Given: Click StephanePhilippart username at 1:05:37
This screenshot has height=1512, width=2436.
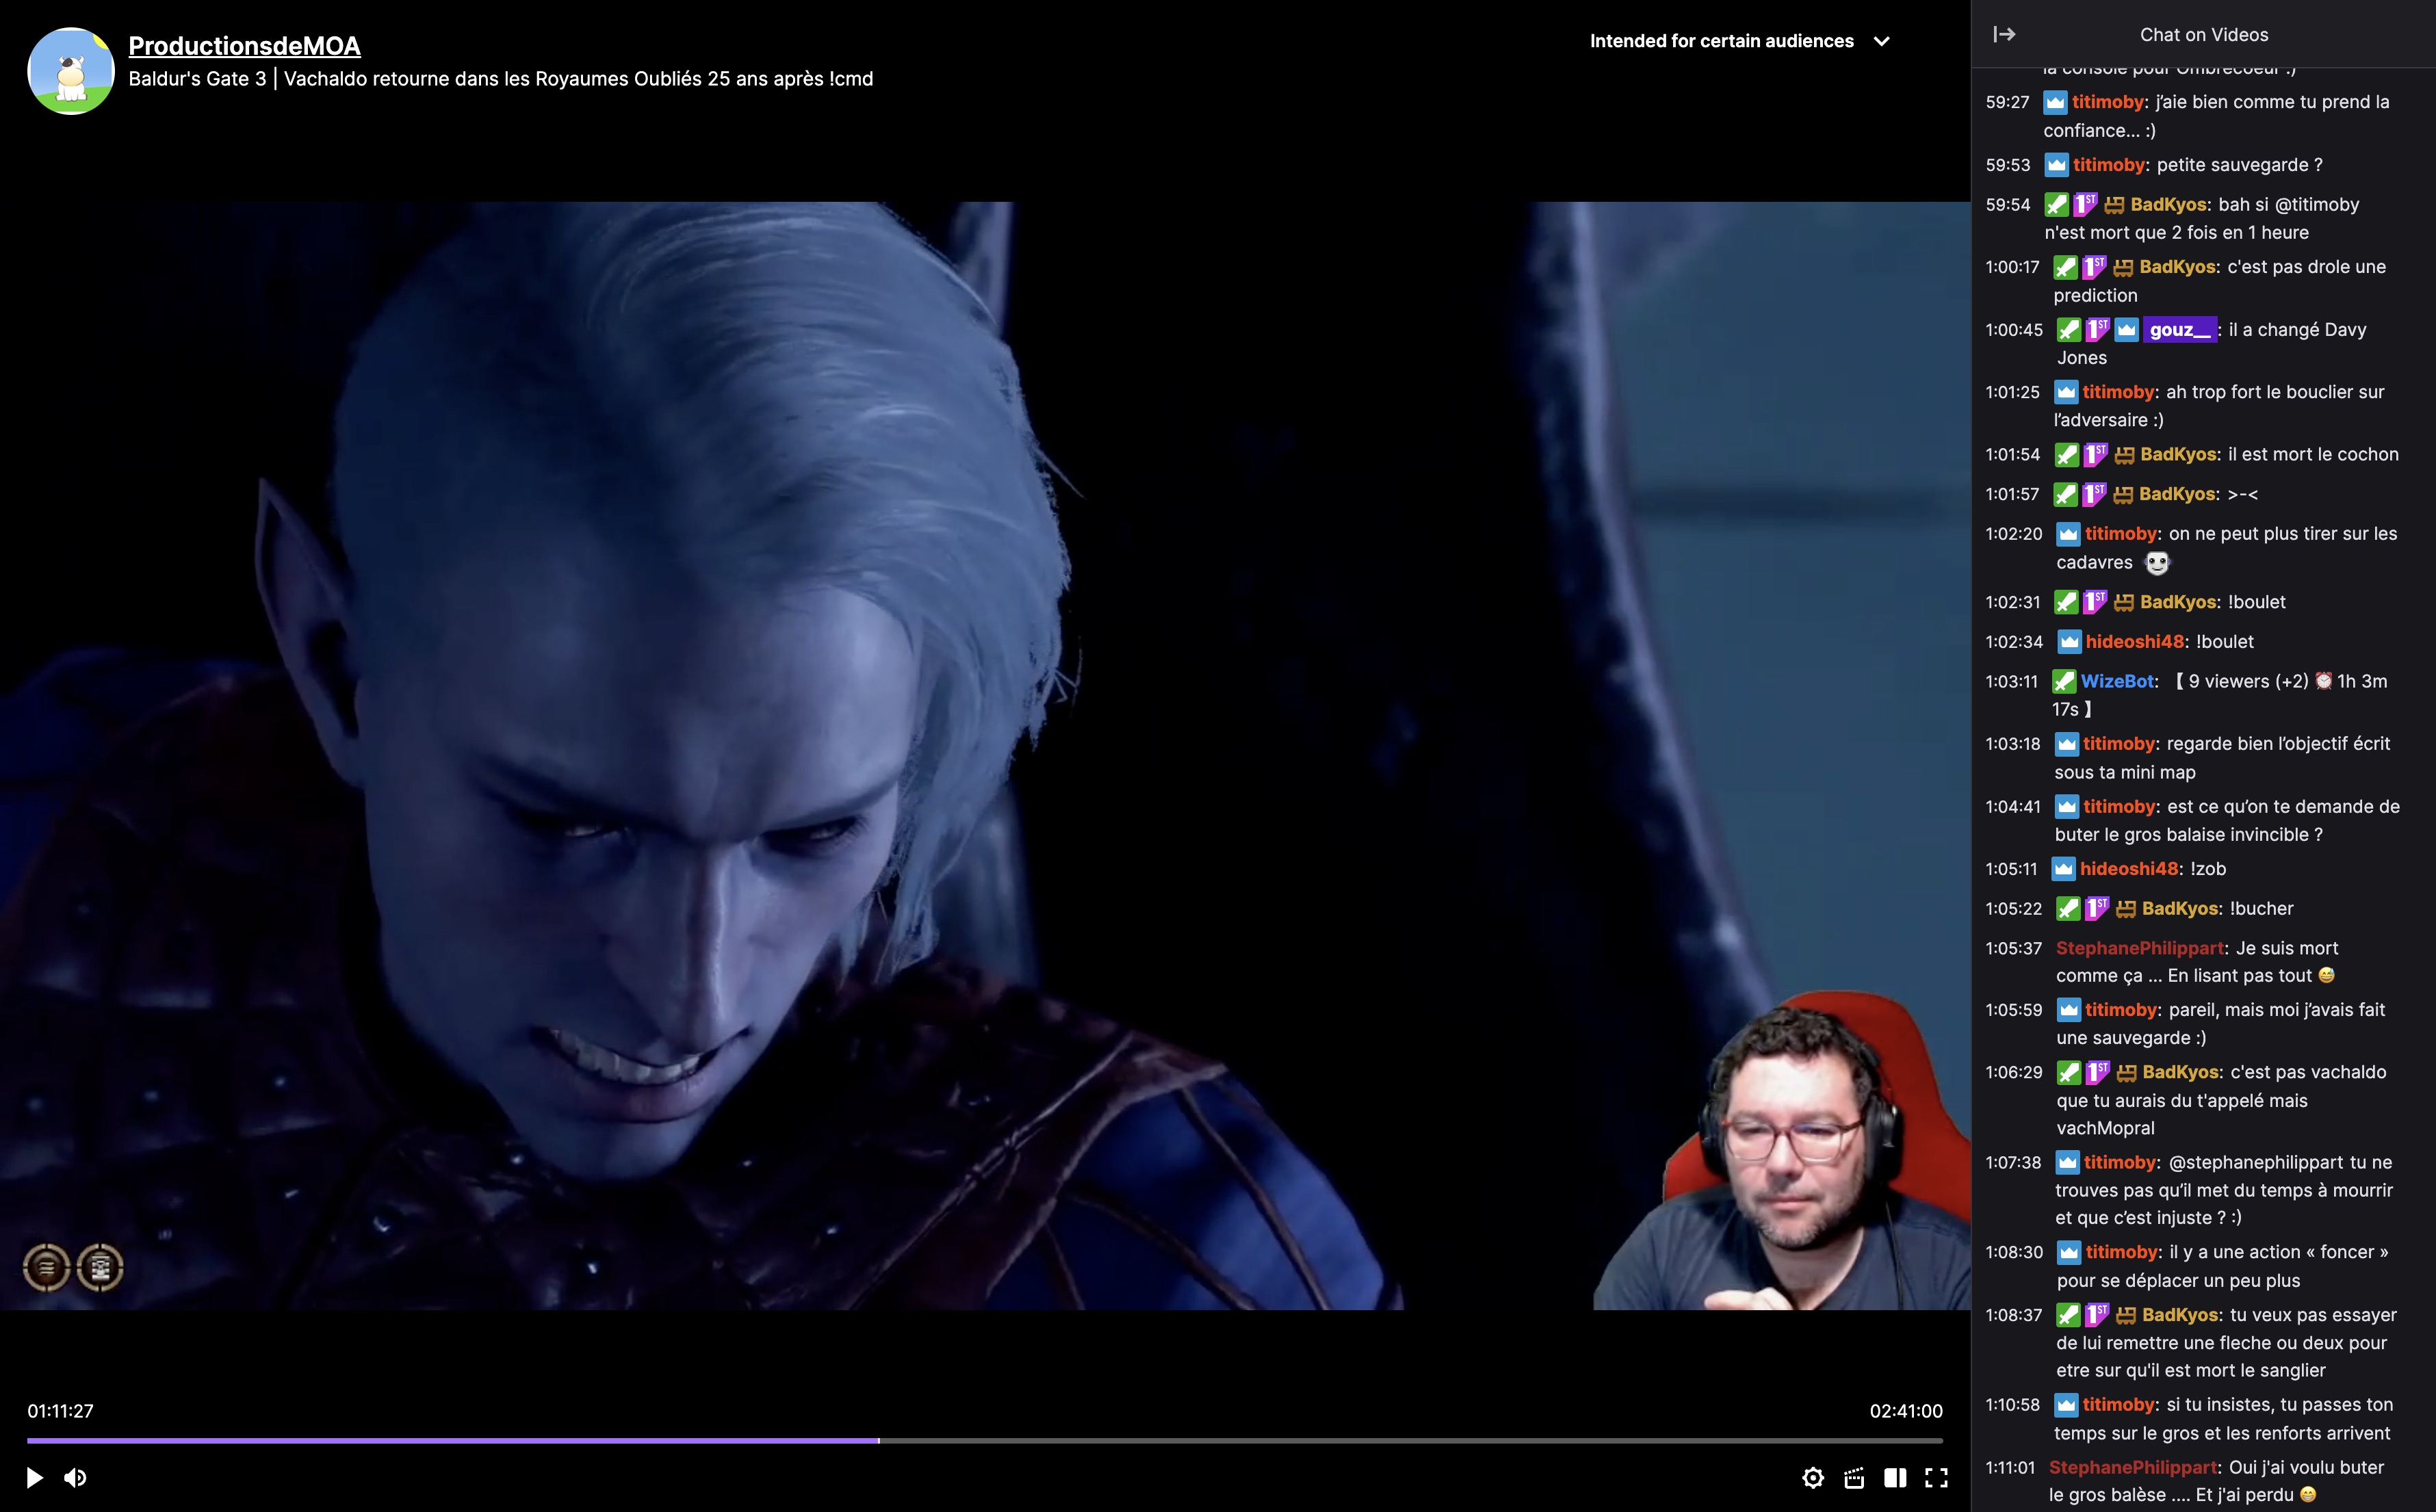Looking at the screenshot, I should (2140, 948).
